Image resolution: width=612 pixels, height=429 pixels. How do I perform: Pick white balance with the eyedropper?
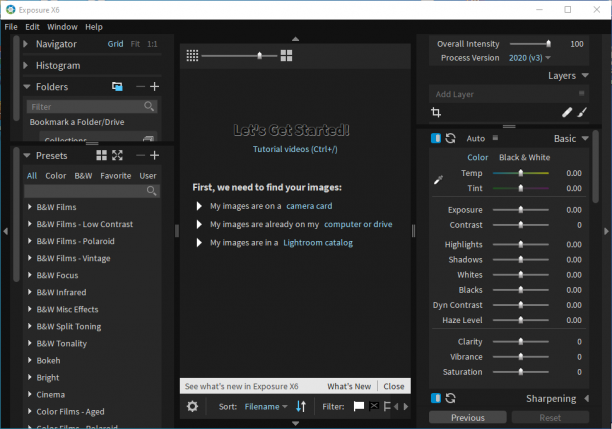[438, 180]
